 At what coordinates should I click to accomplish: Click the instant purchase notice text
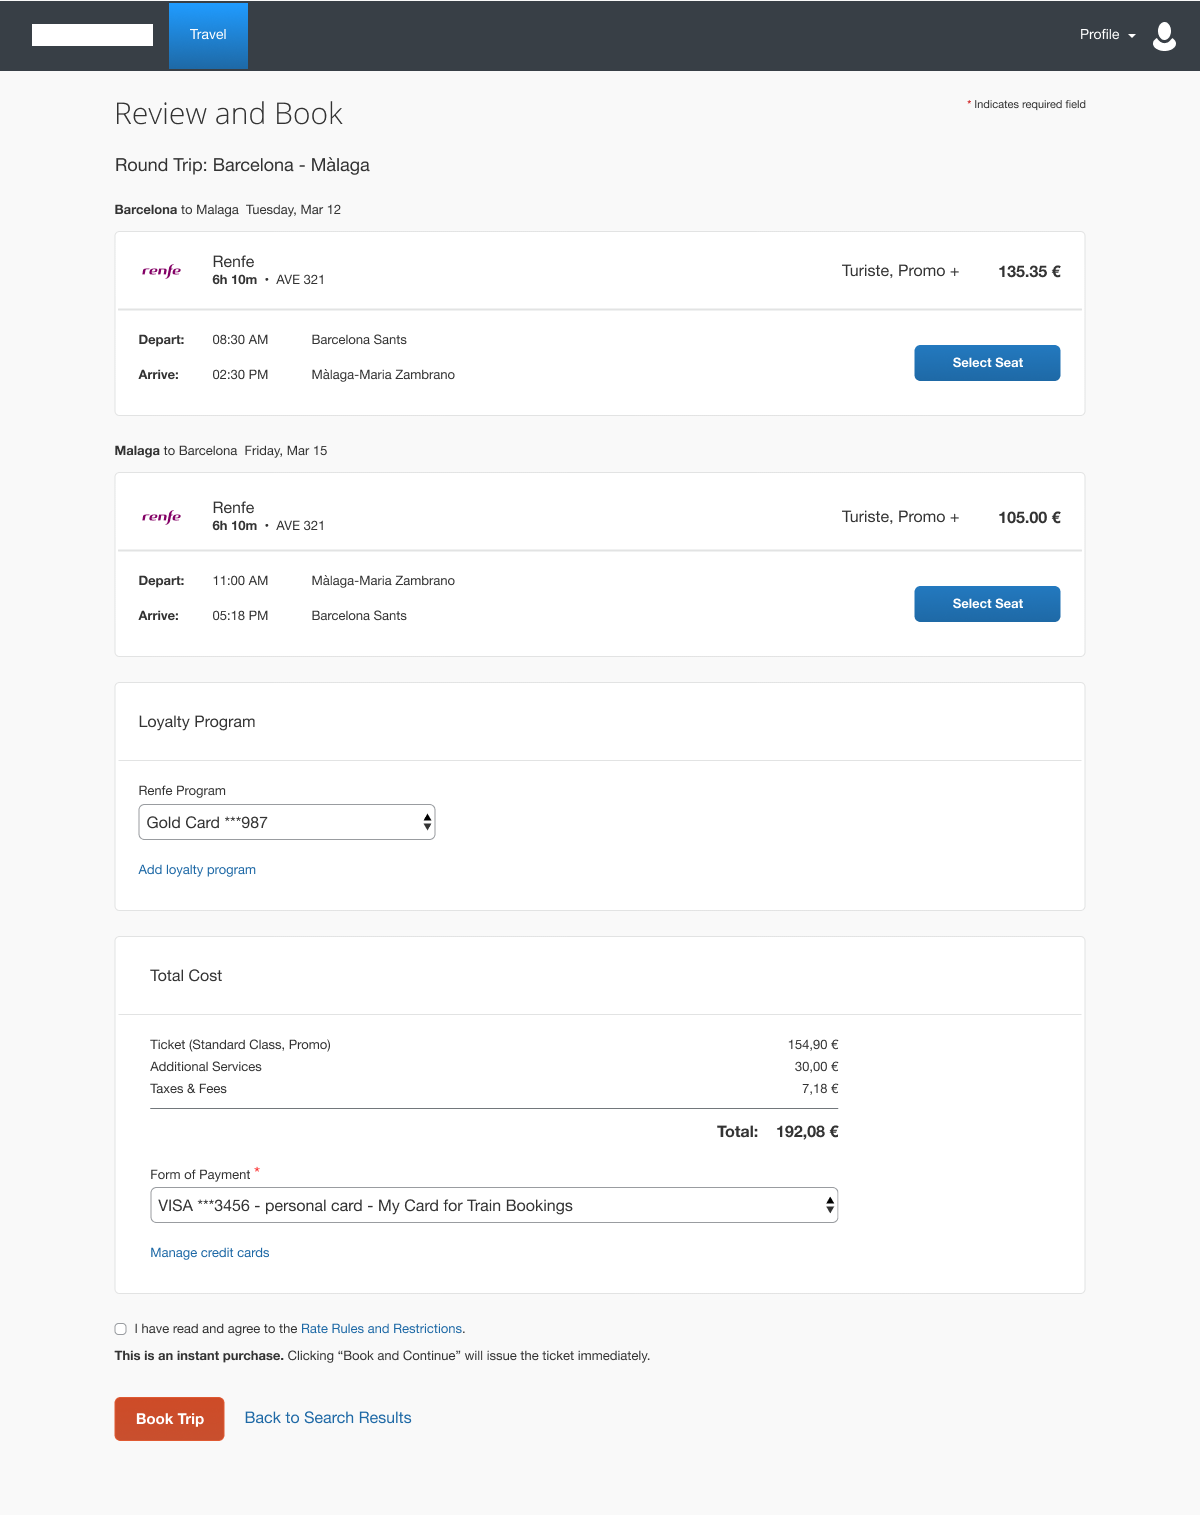point(382,1356)
